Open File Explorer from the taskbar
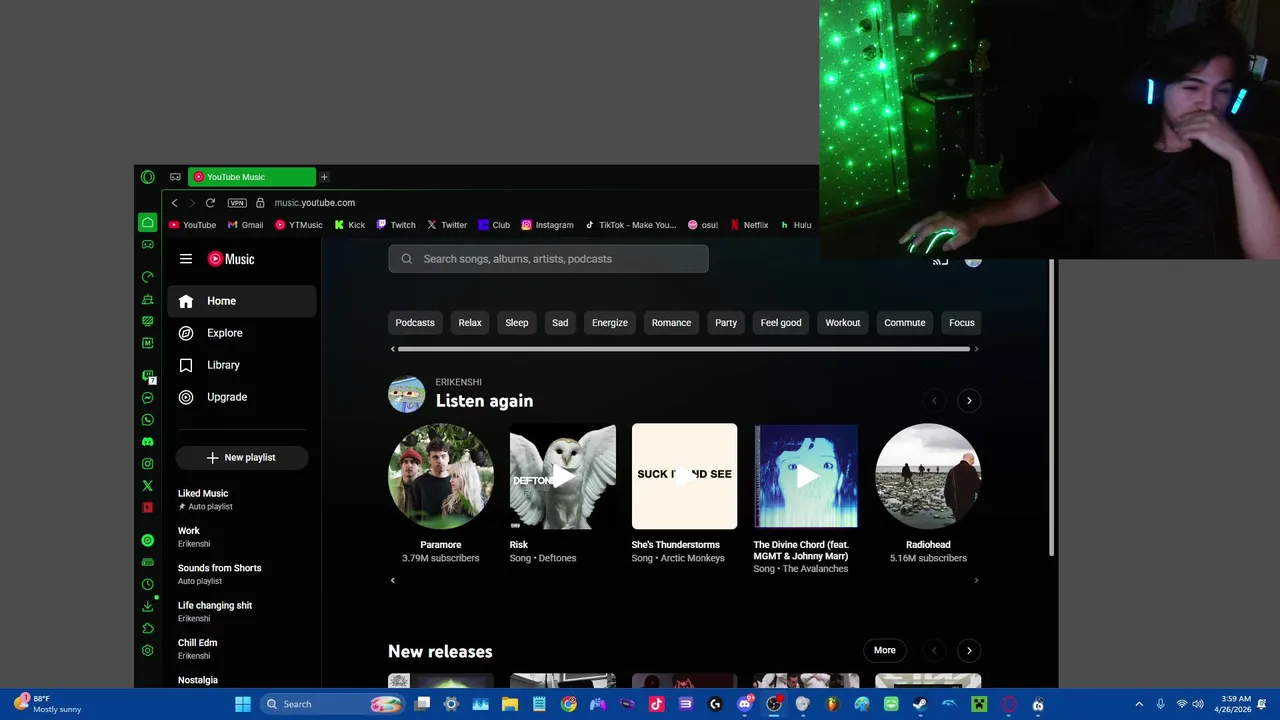This screenshot has width=1280, height=720. 510,704
